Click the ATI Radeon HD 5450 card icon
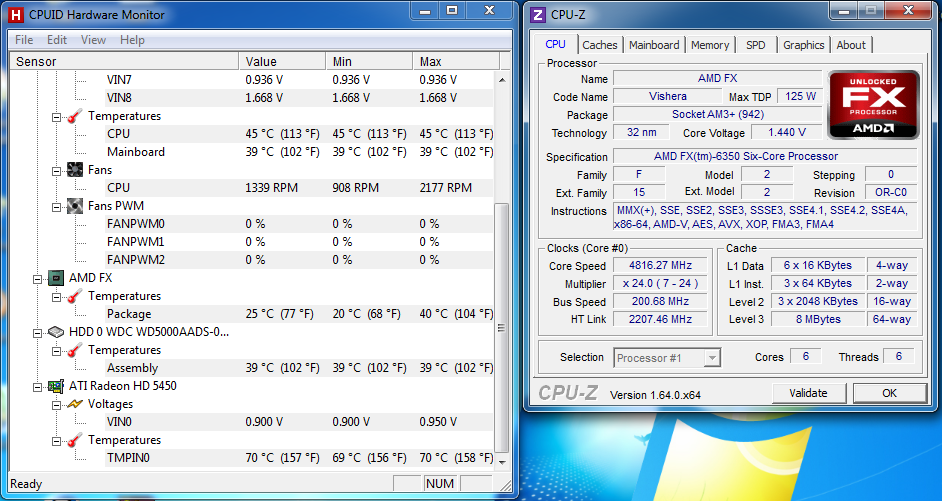Image resolution: width=942 pixels, height=501 pixels. [x=54, y=386]
